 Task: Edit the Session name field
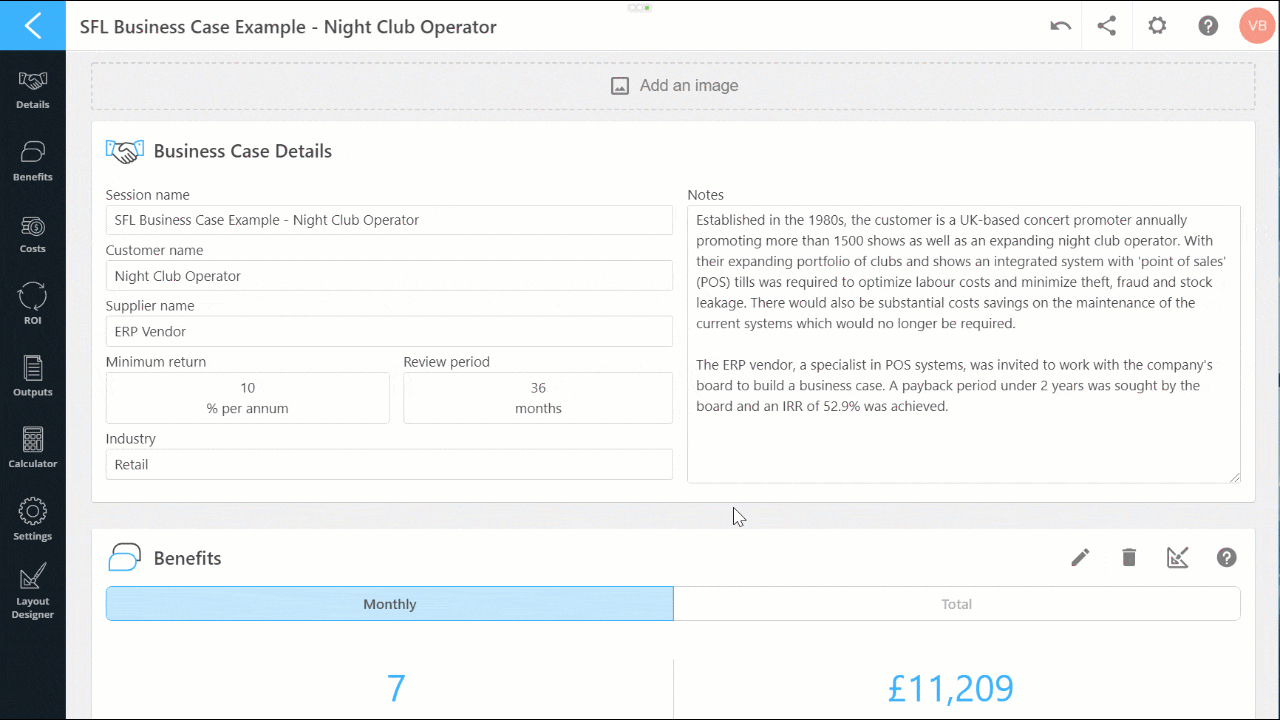pos(389,220)
